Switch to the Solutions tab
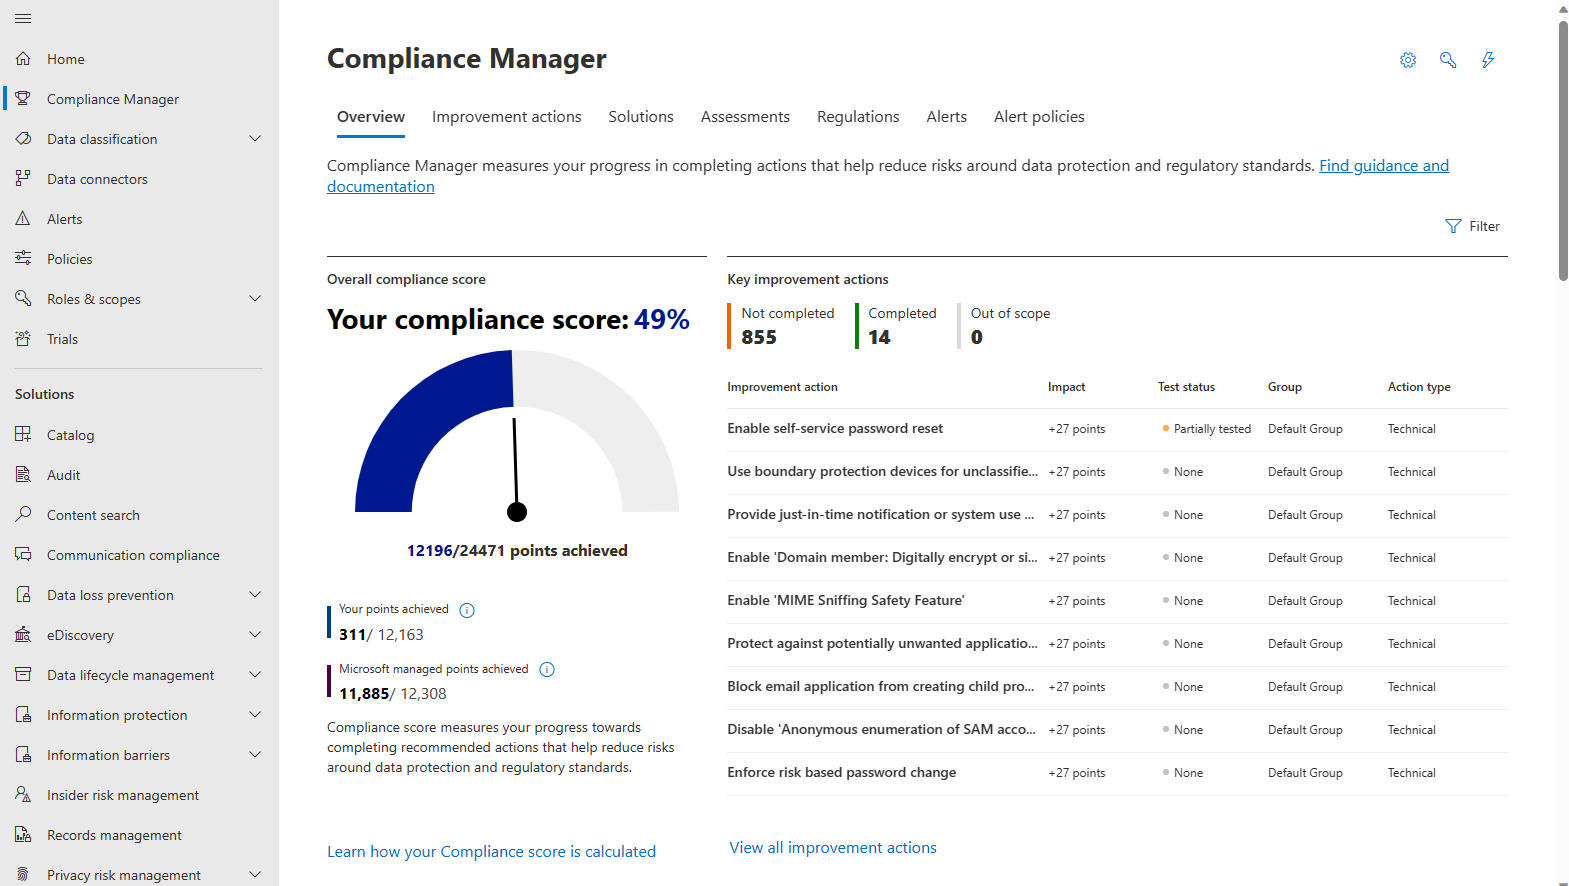This screenshot has height=886, width=1569. tap(641, 117)
